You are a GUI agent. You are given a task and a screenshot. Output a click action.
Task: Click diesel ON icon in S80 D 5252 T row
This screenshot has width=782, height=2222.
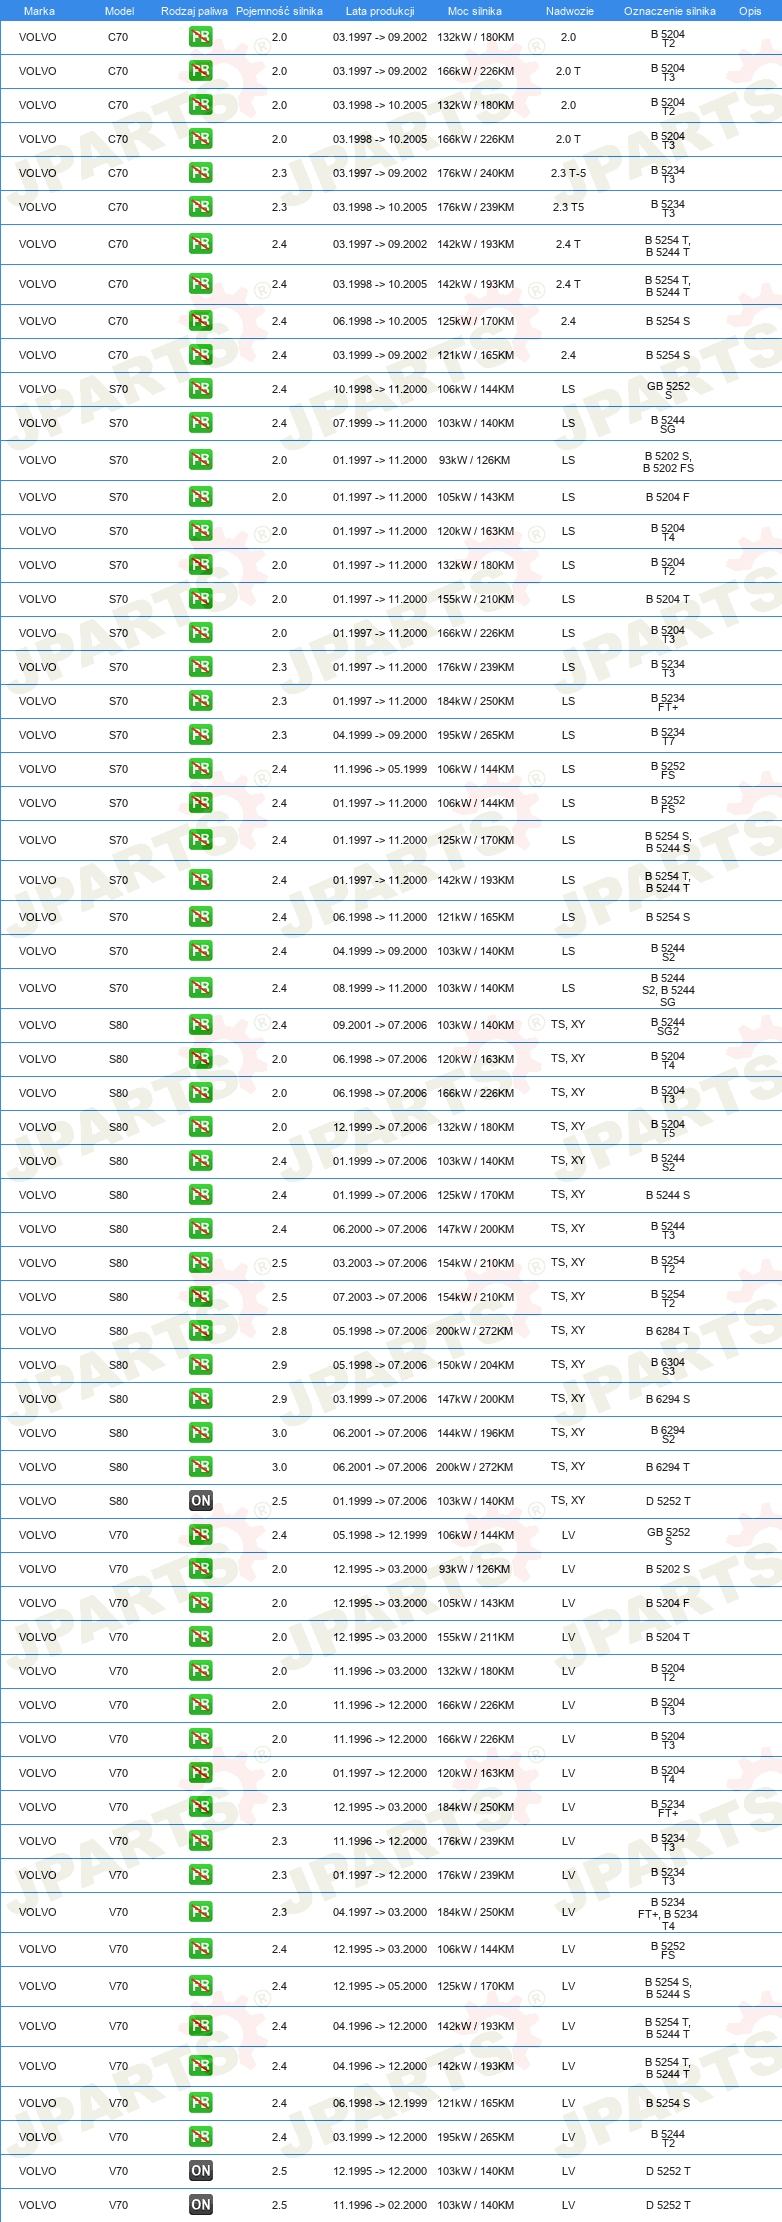[x=200, y=1501]
